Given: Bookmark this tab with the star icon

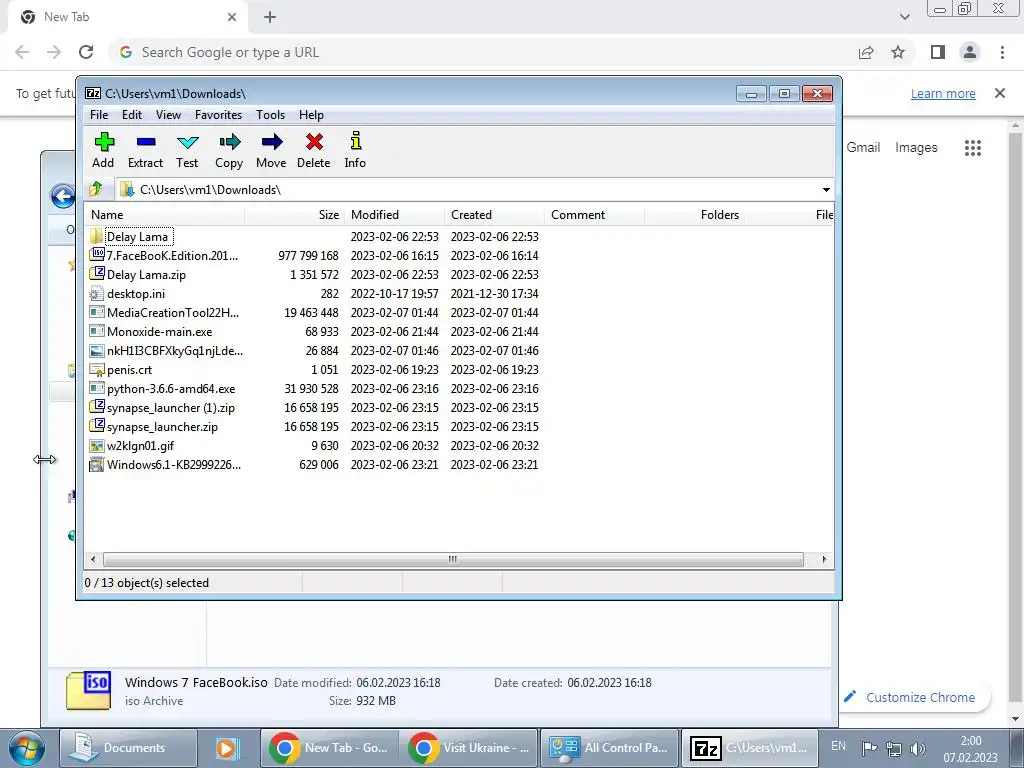Looking at the screenshot, I should pos(899,52).
